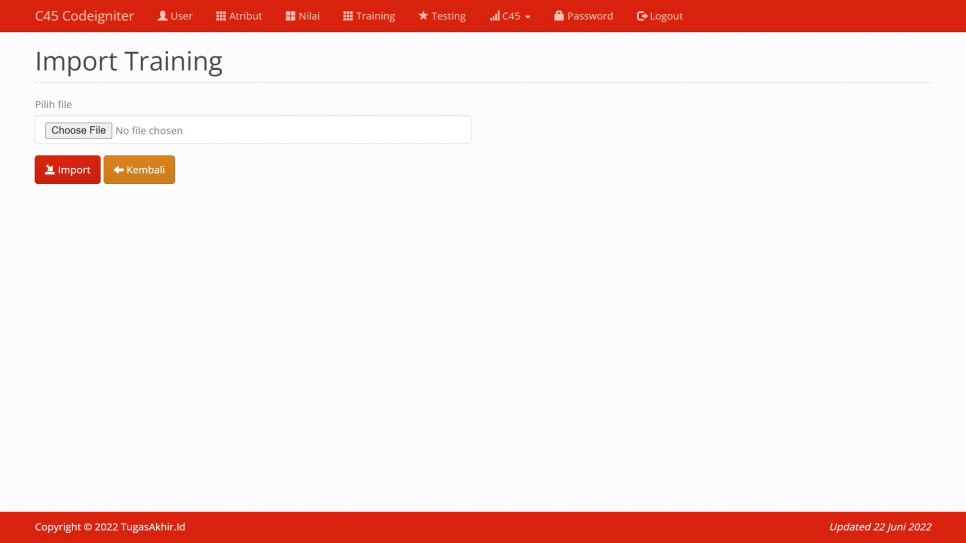
Task: Click the import icon inside the red button
Action: [49, 170]
